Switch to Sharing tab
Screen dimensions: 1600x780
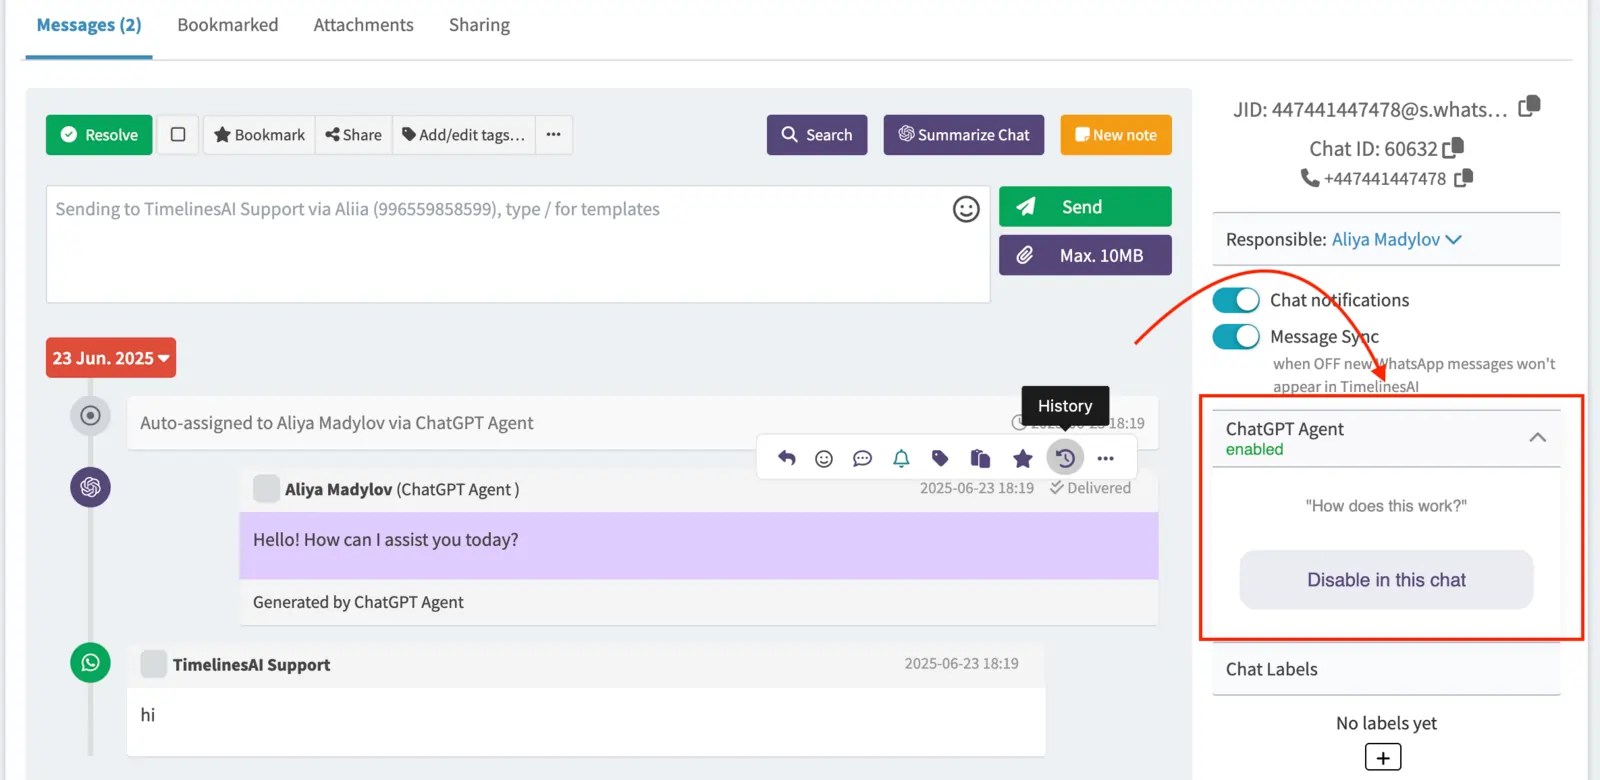tap(479, 25)
